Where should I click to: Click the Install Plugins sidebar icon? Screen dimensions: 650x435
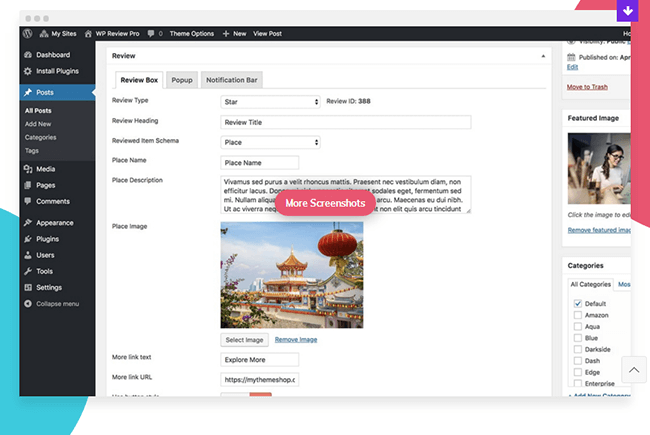[27, 70]
